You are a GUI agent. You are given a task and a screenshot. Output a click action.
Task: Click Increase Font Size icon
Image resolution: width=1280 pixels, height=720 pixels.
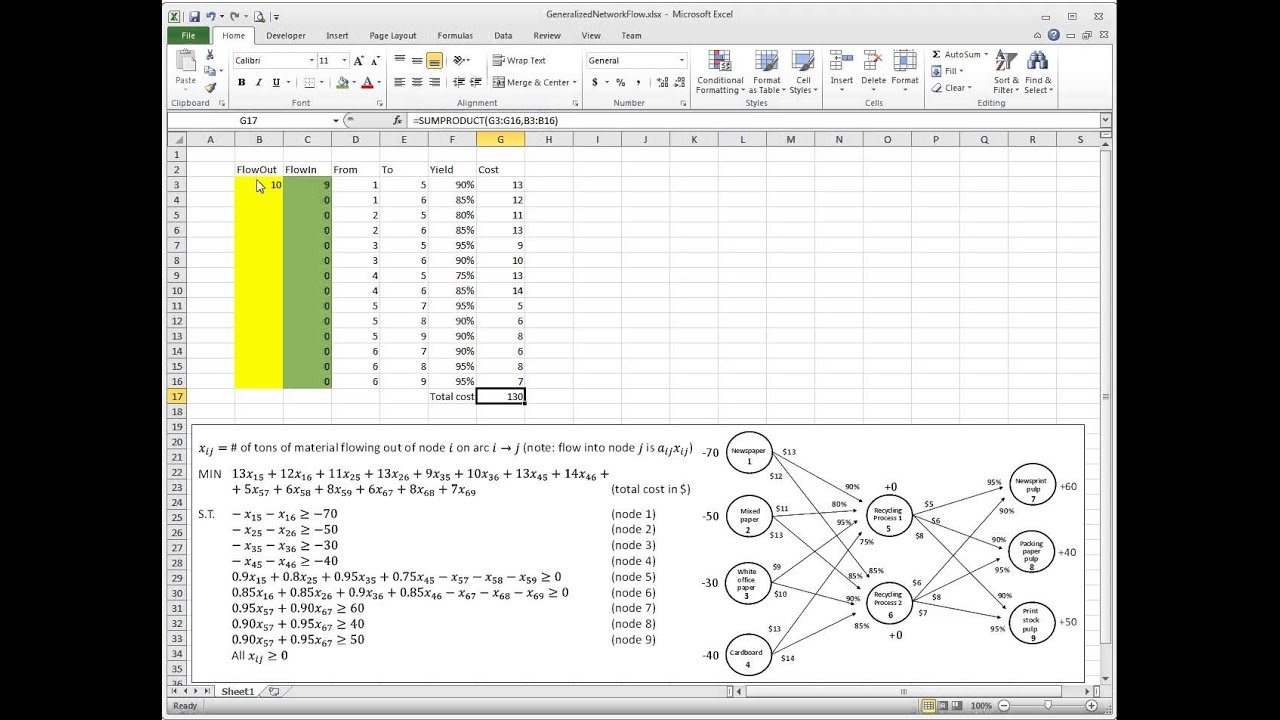358,61
